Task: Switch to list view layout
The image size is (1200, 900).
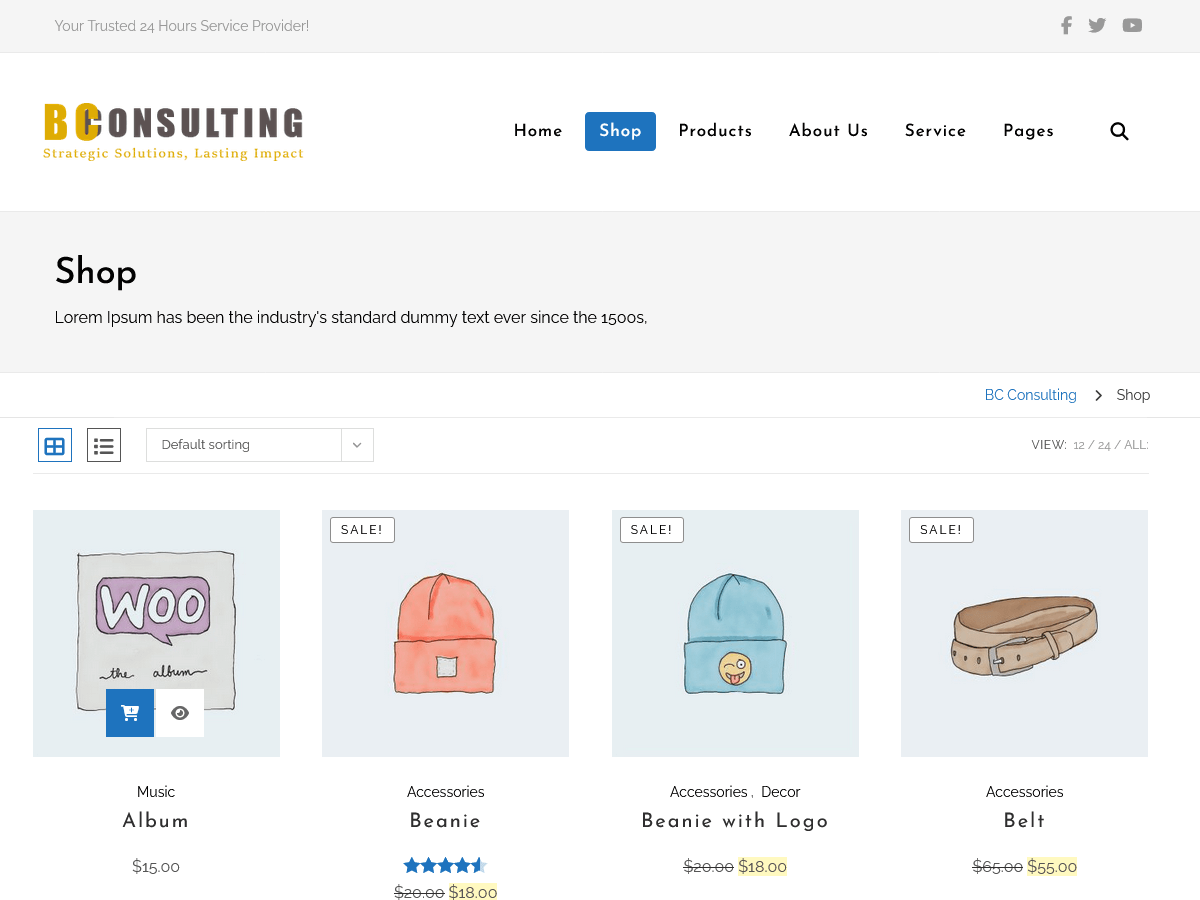Action: [103, 444]
